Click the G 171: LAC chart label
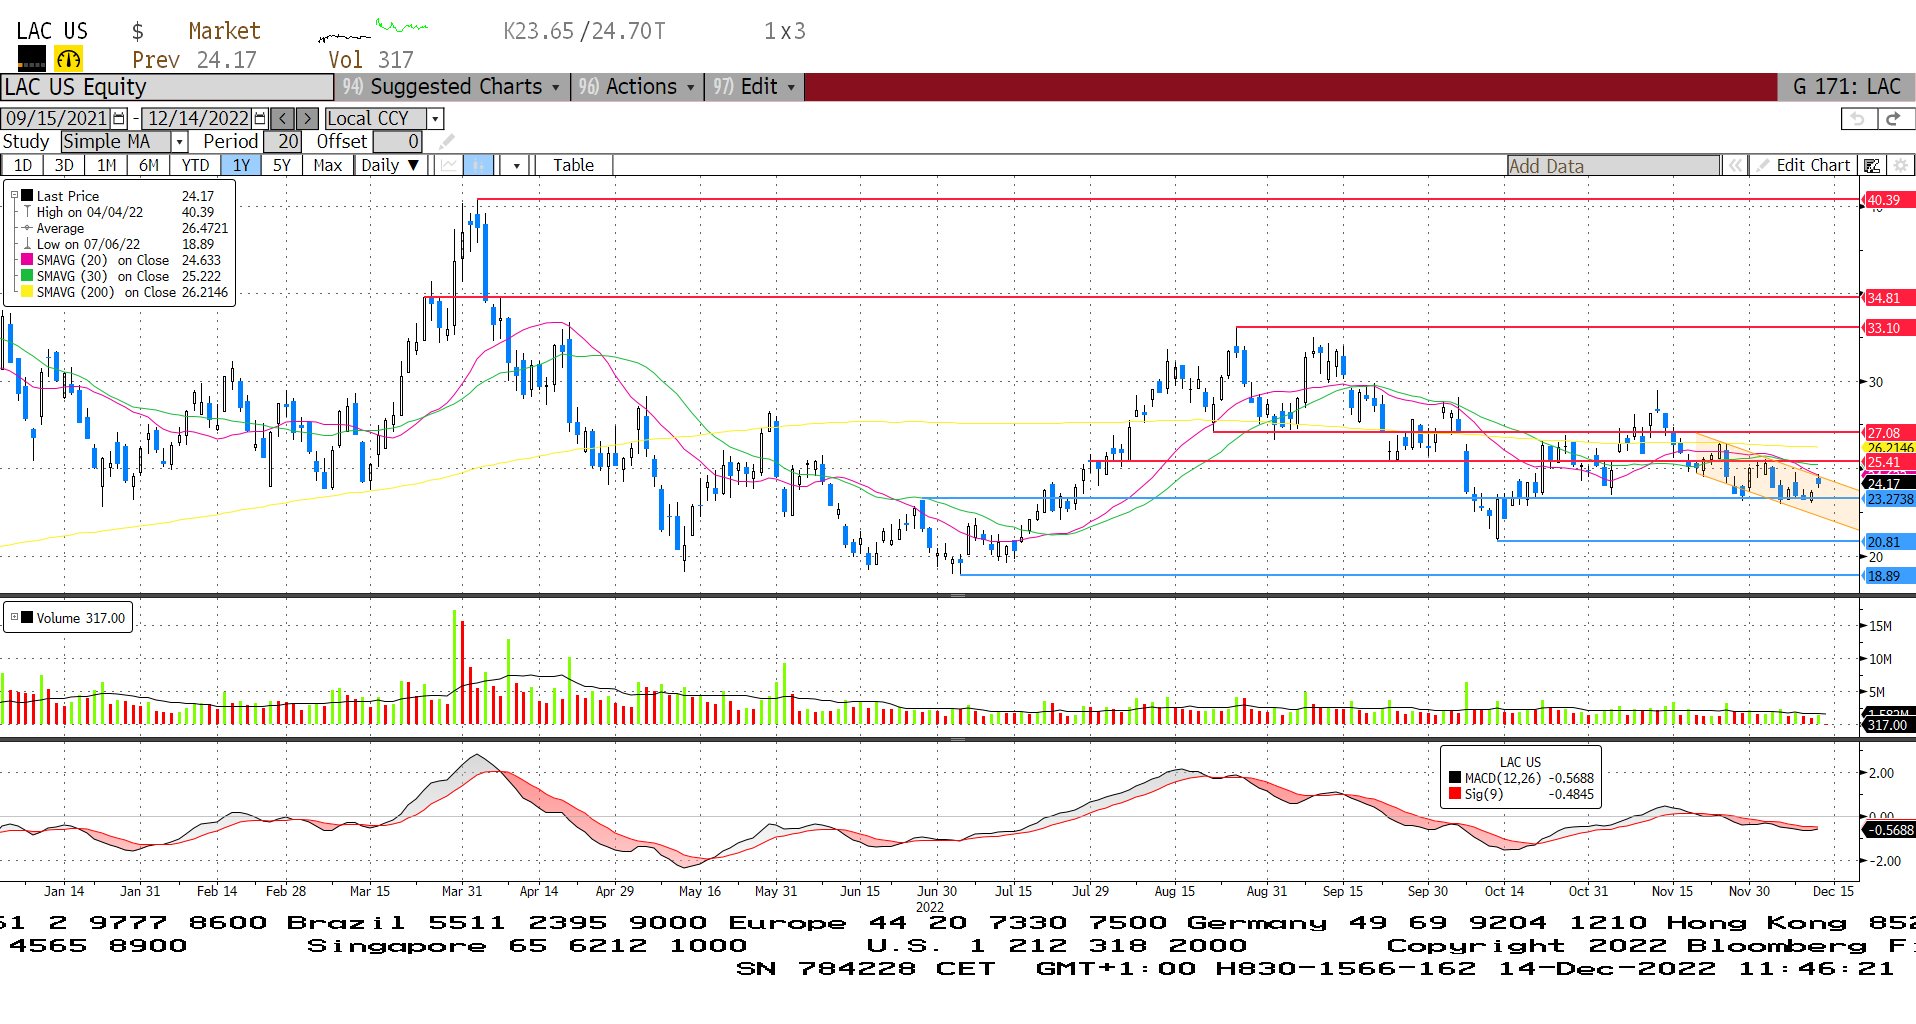Viewport: 1916px width, 1024px height. (1846, 87)
